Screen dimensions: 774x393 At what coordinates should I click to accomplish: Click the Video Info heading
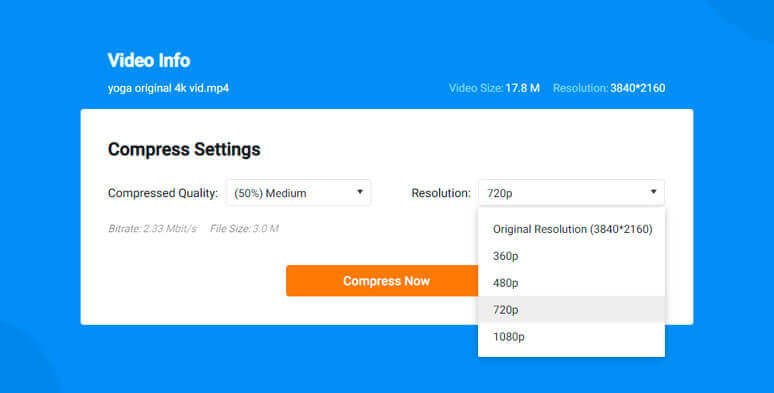(149, 60)
